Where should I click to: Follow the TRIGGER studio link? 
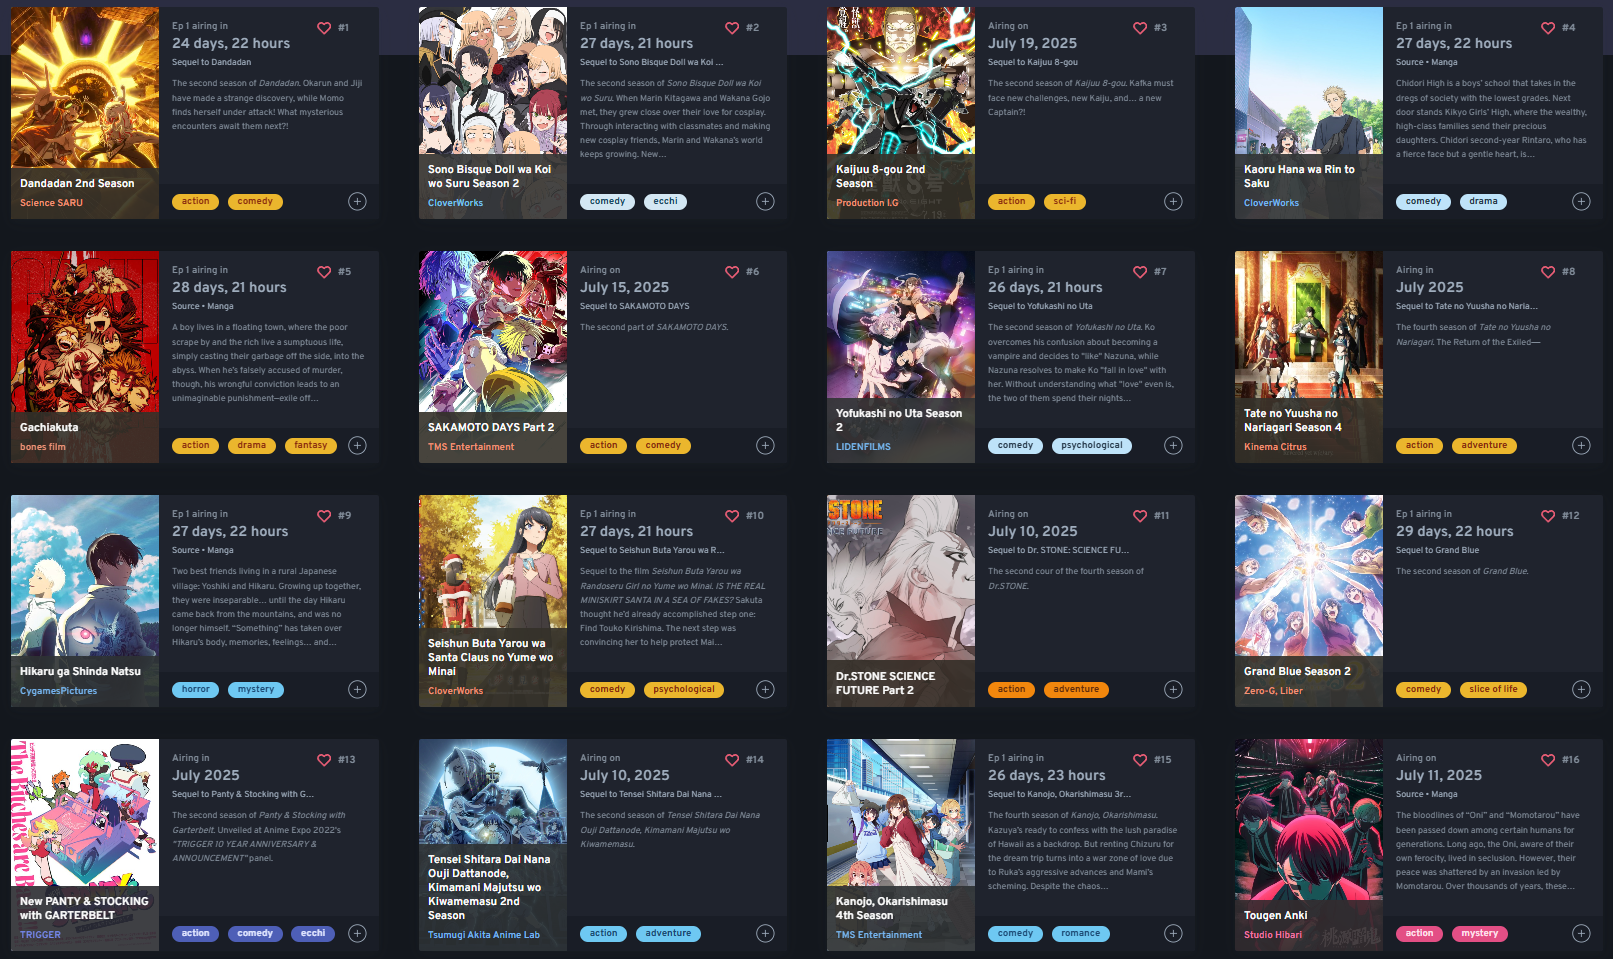coord(40,935)
